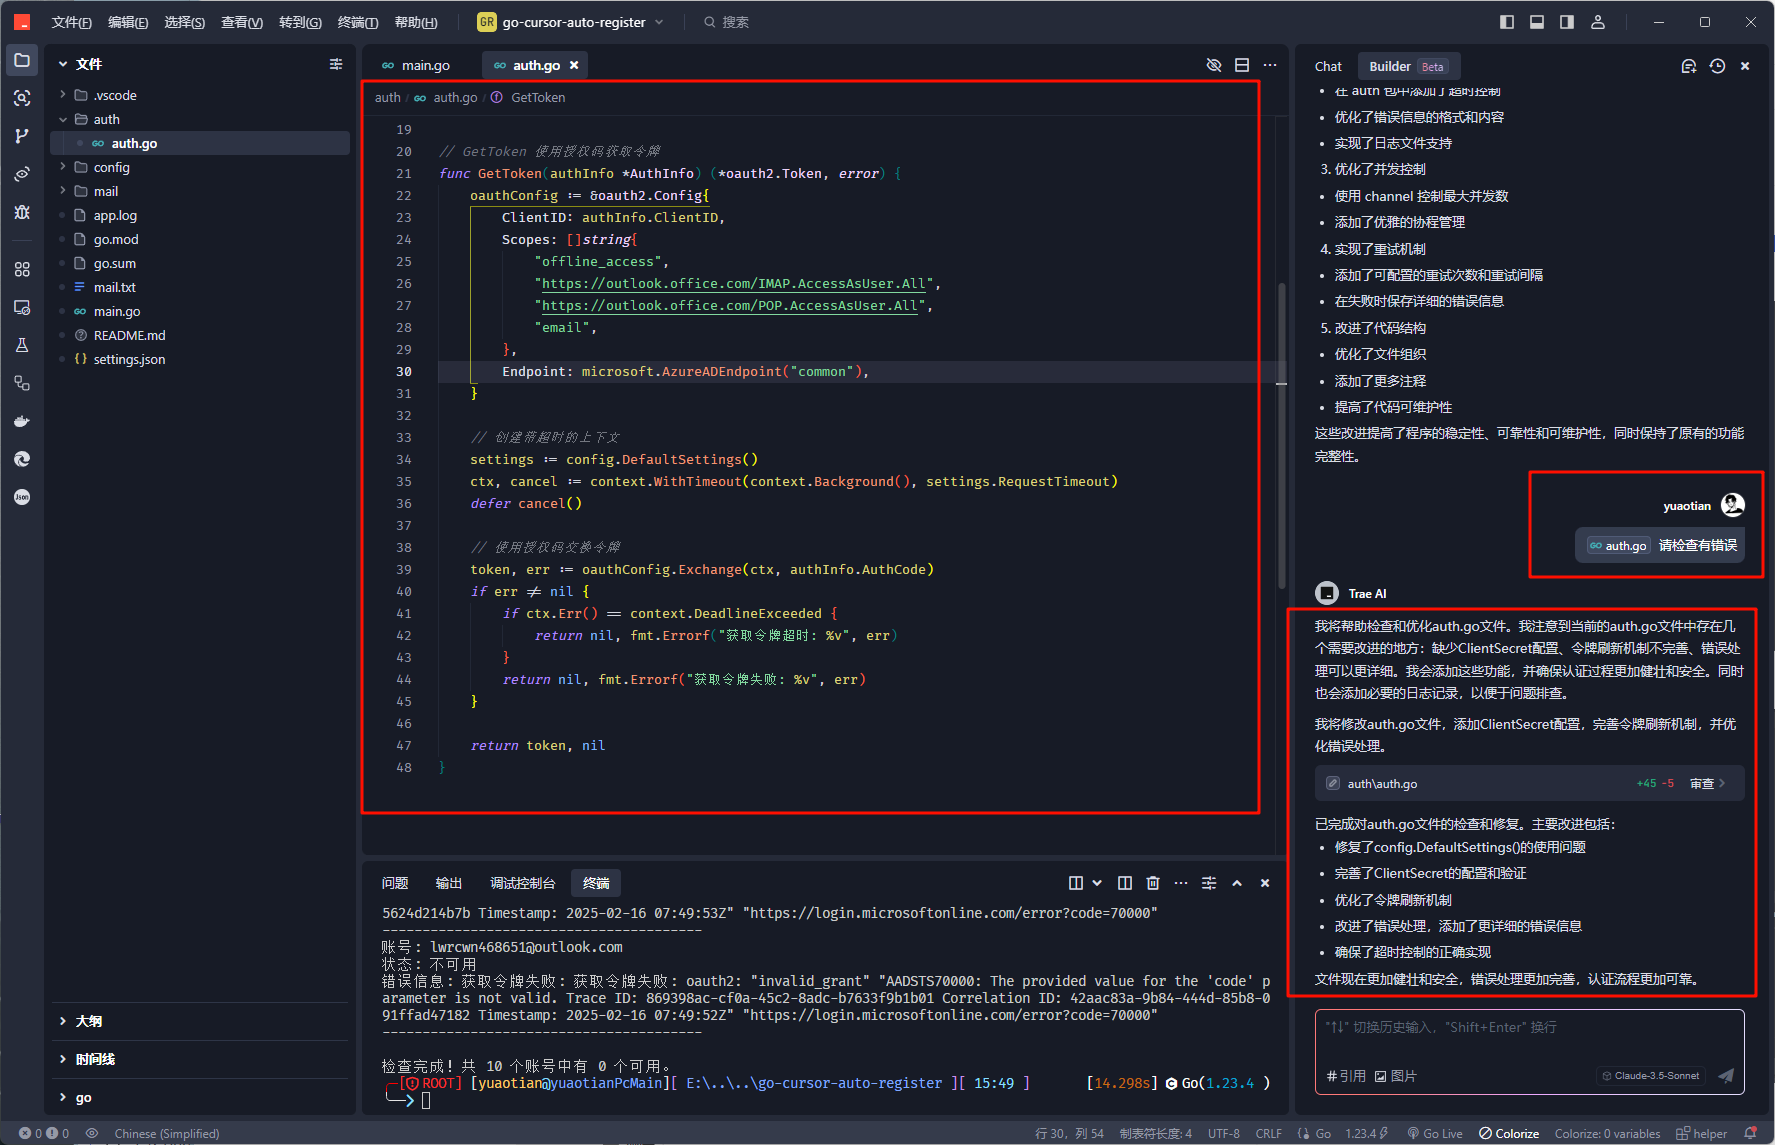
Task: Open the Claude-3.5-Sonnet model selector
Action: point(1650,1076)
